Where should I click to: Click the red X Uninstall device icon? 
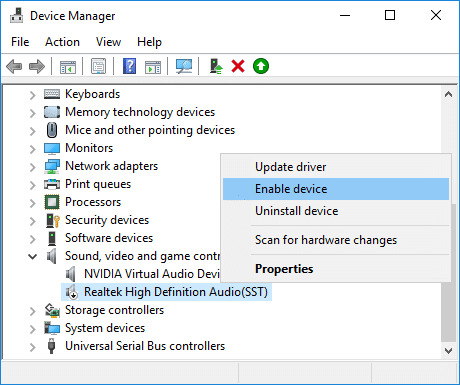point(238,66)
